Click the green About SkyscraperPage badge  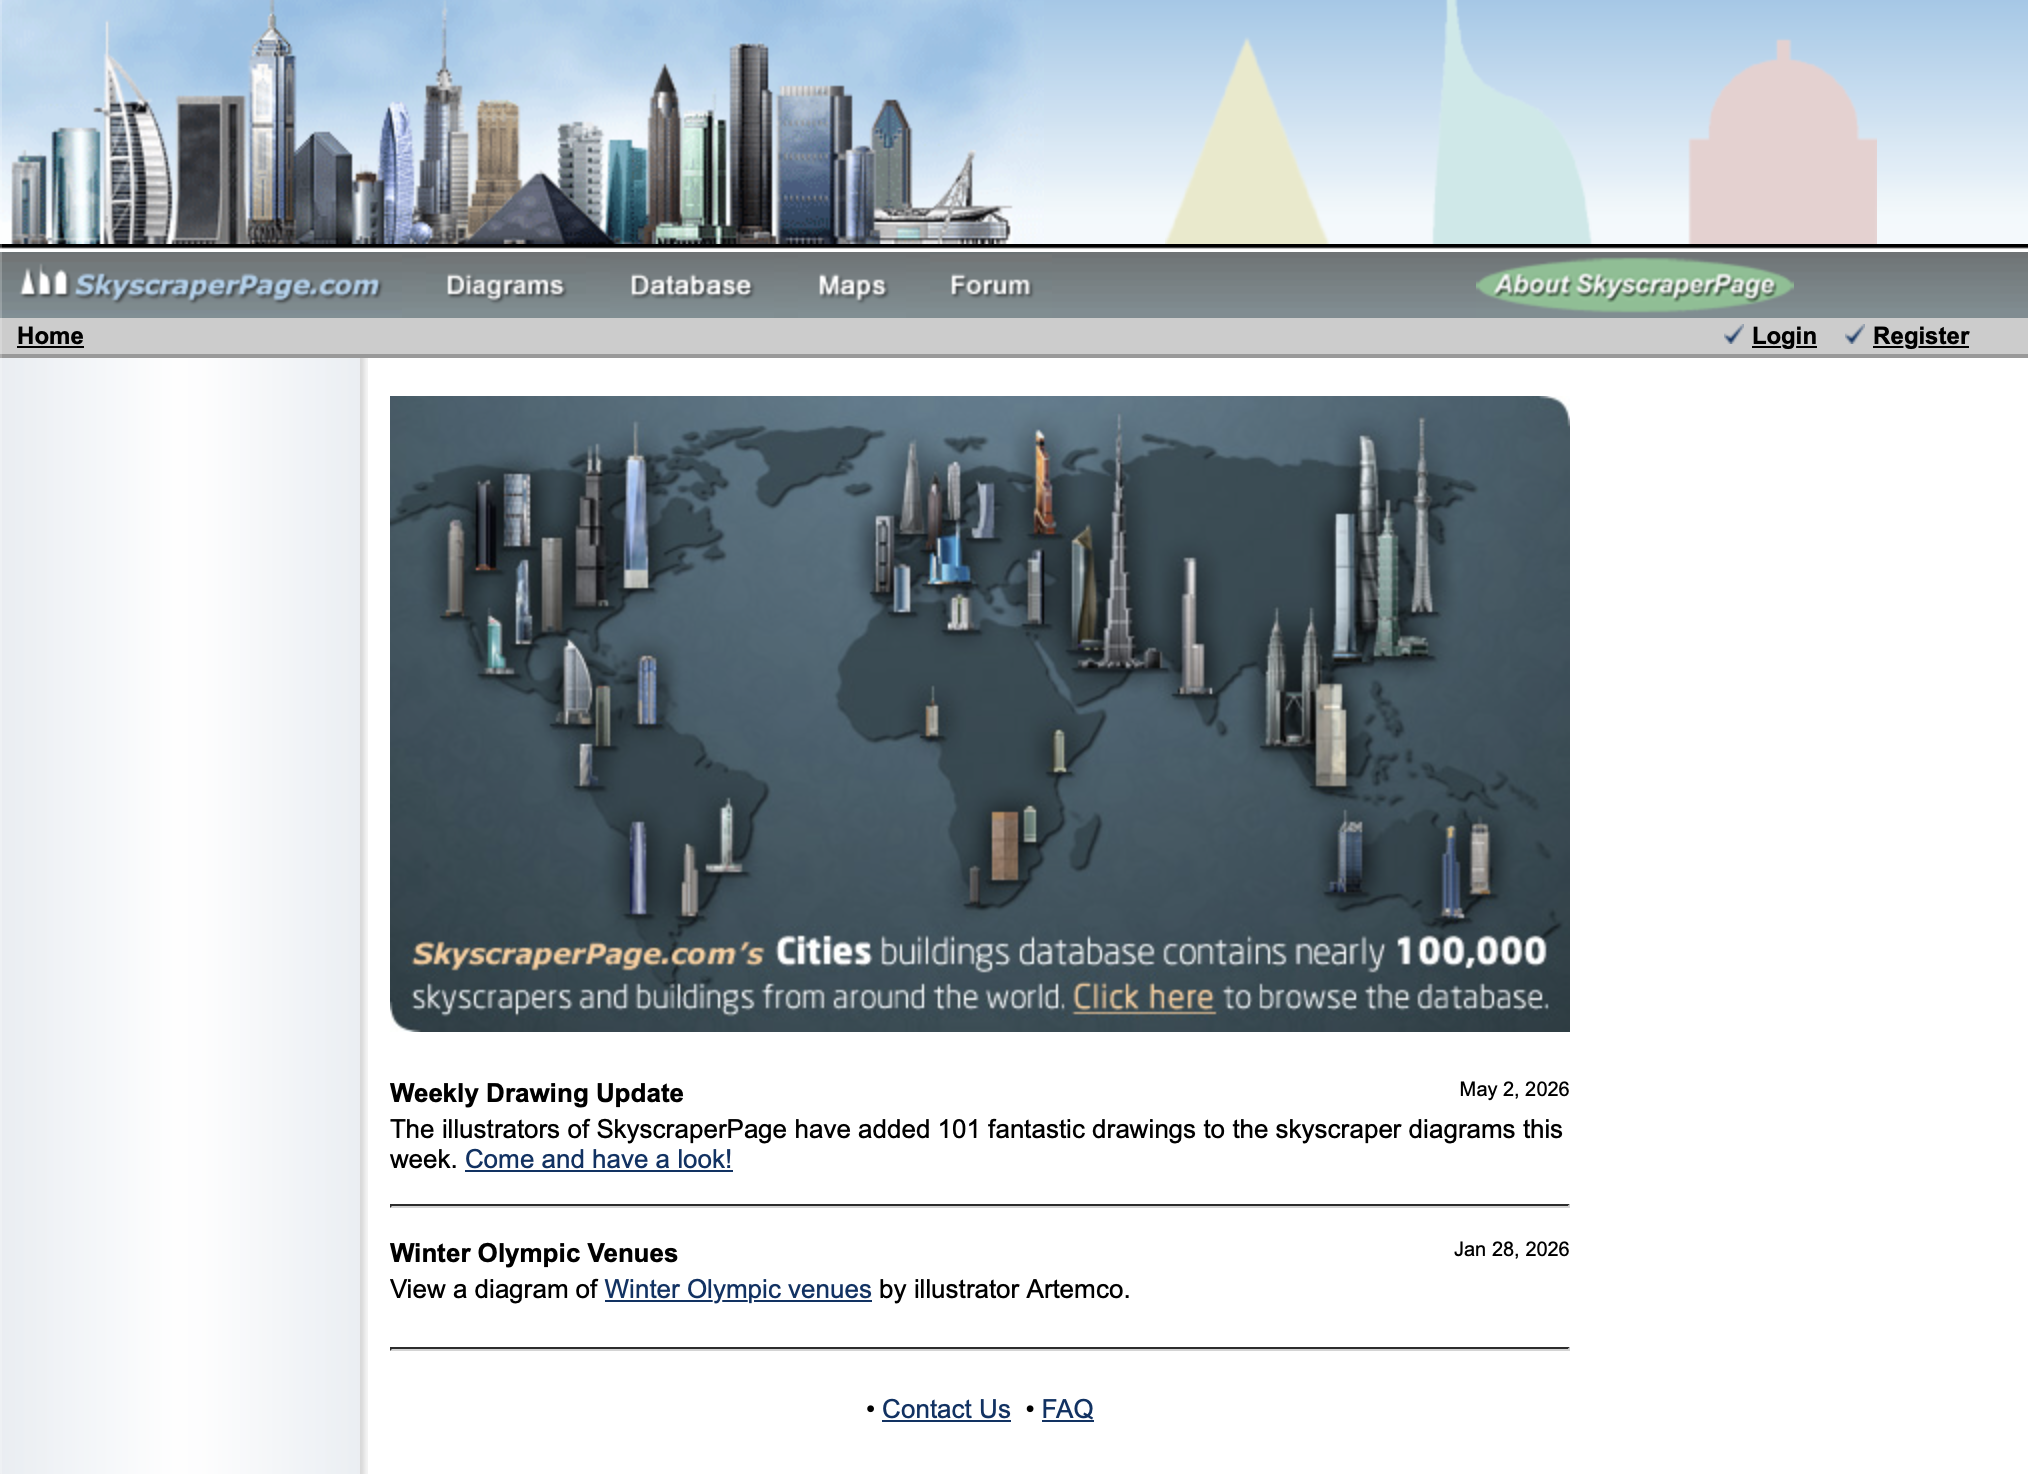pos(1634,285)
